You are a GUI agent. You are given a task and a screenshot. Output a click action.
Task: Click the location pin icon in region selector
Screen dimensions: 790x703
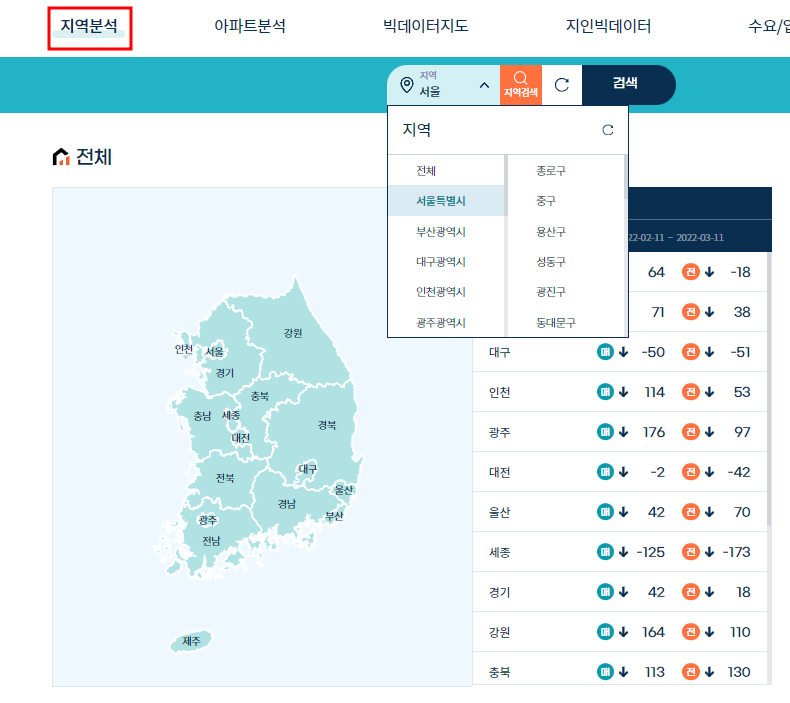(x=407, y=85)
